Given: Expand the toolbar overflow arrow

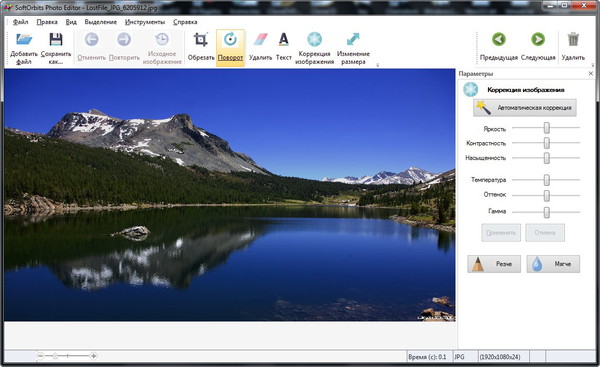Looking at the screenshot, I should point(377,65).
